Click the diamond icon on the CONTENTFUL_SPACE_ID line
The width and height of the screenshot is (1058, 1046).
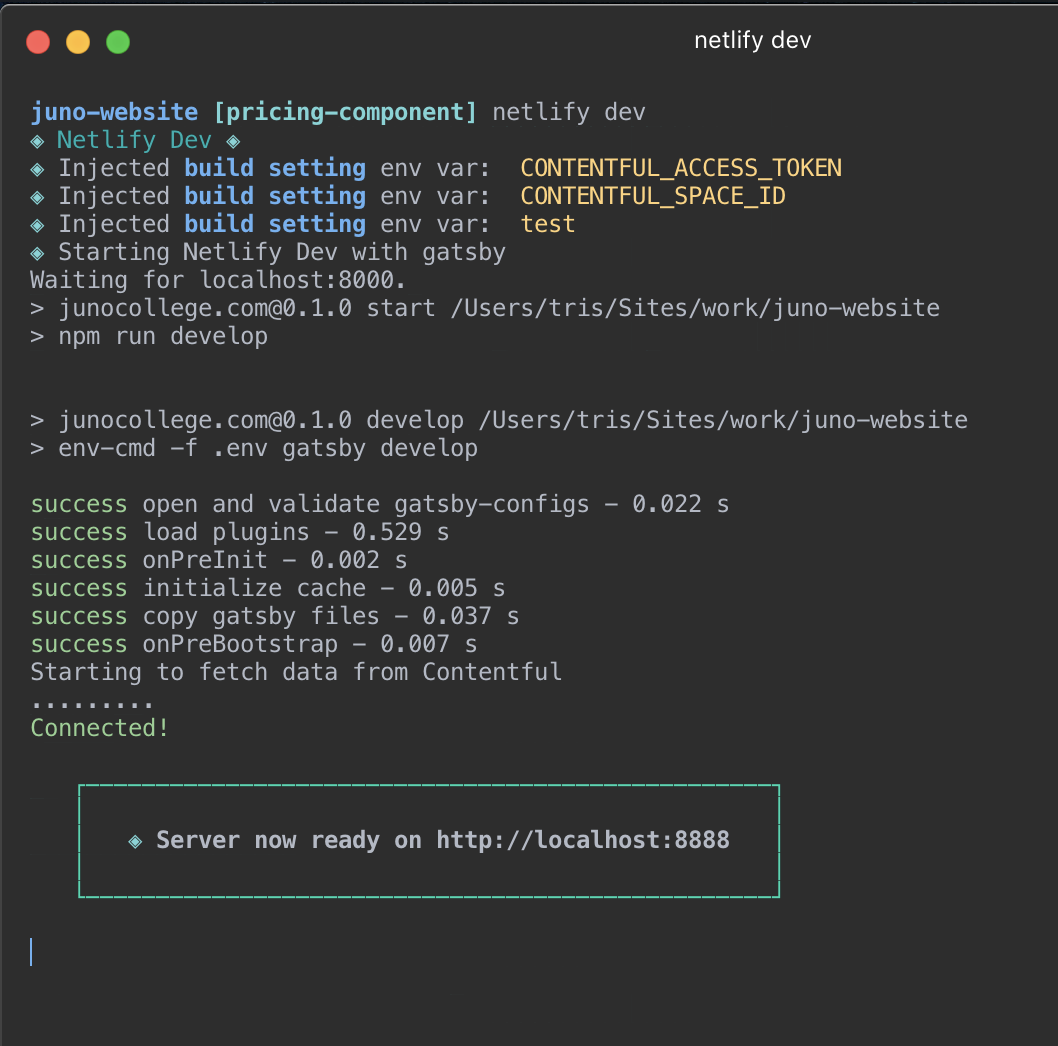pyautogui.click(x=38, y=197)
